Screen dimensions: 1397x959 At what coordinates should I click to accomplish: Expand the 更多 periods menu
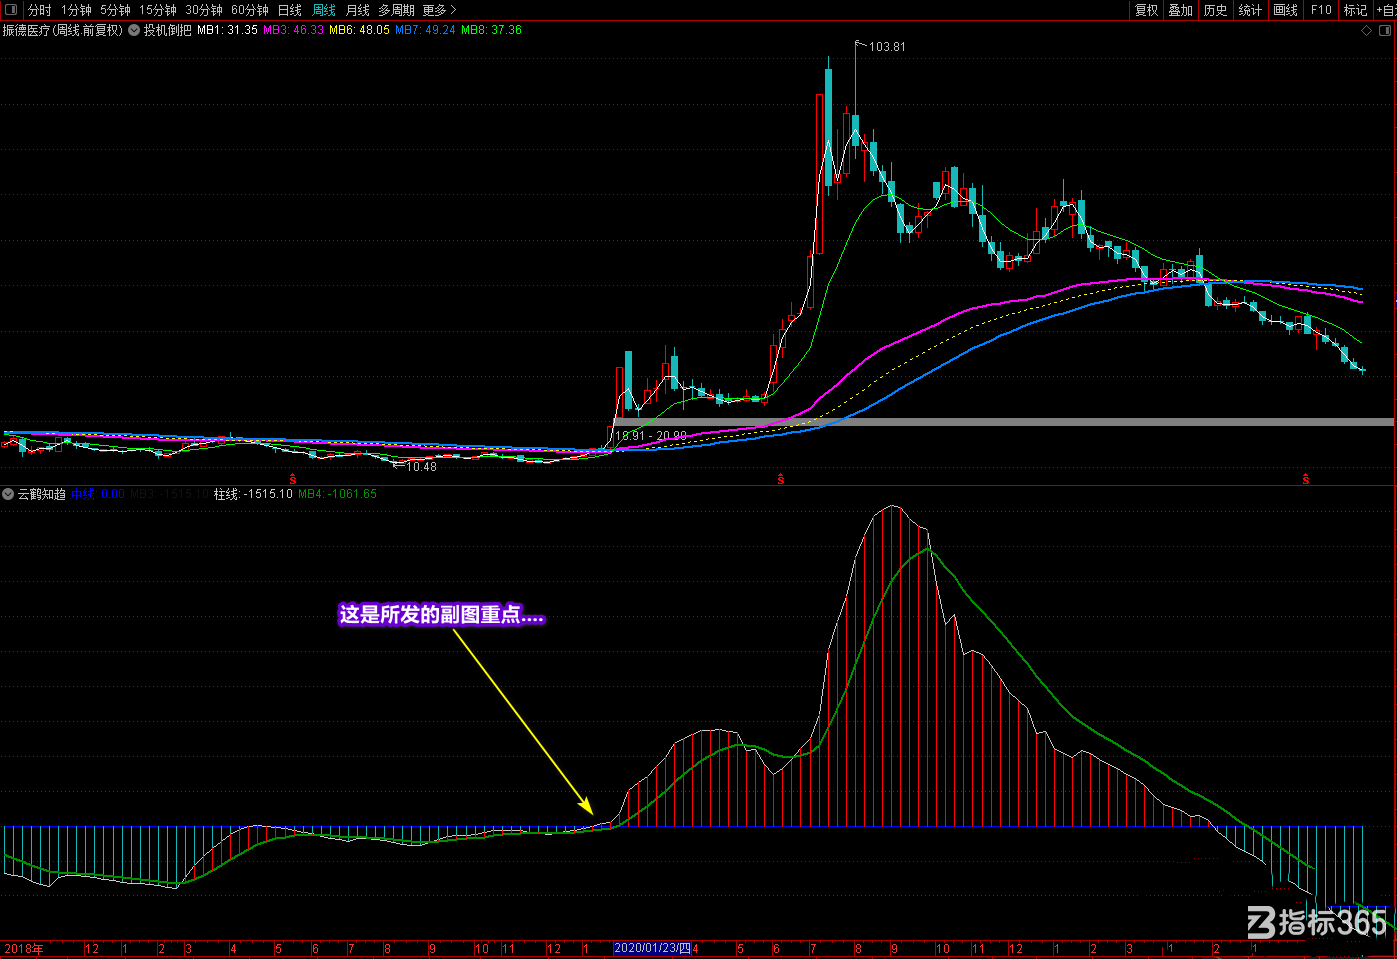(439, 10)
